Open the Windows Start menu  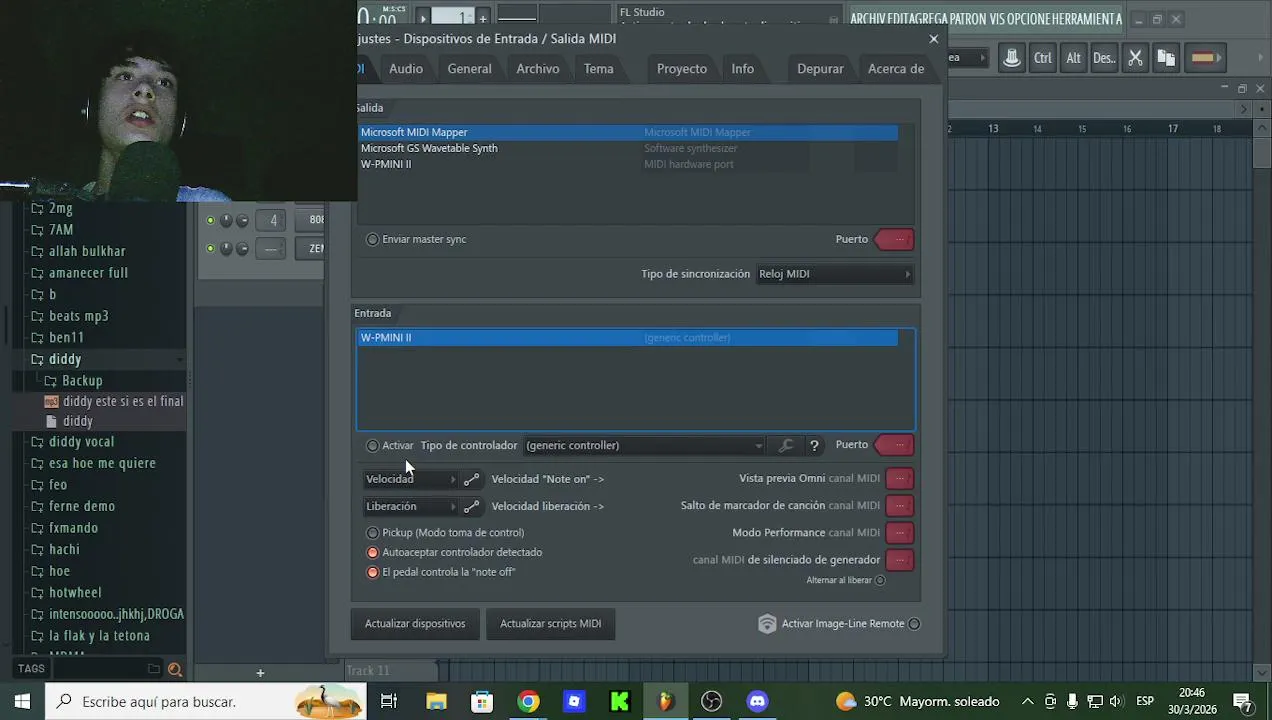point(22,702)
